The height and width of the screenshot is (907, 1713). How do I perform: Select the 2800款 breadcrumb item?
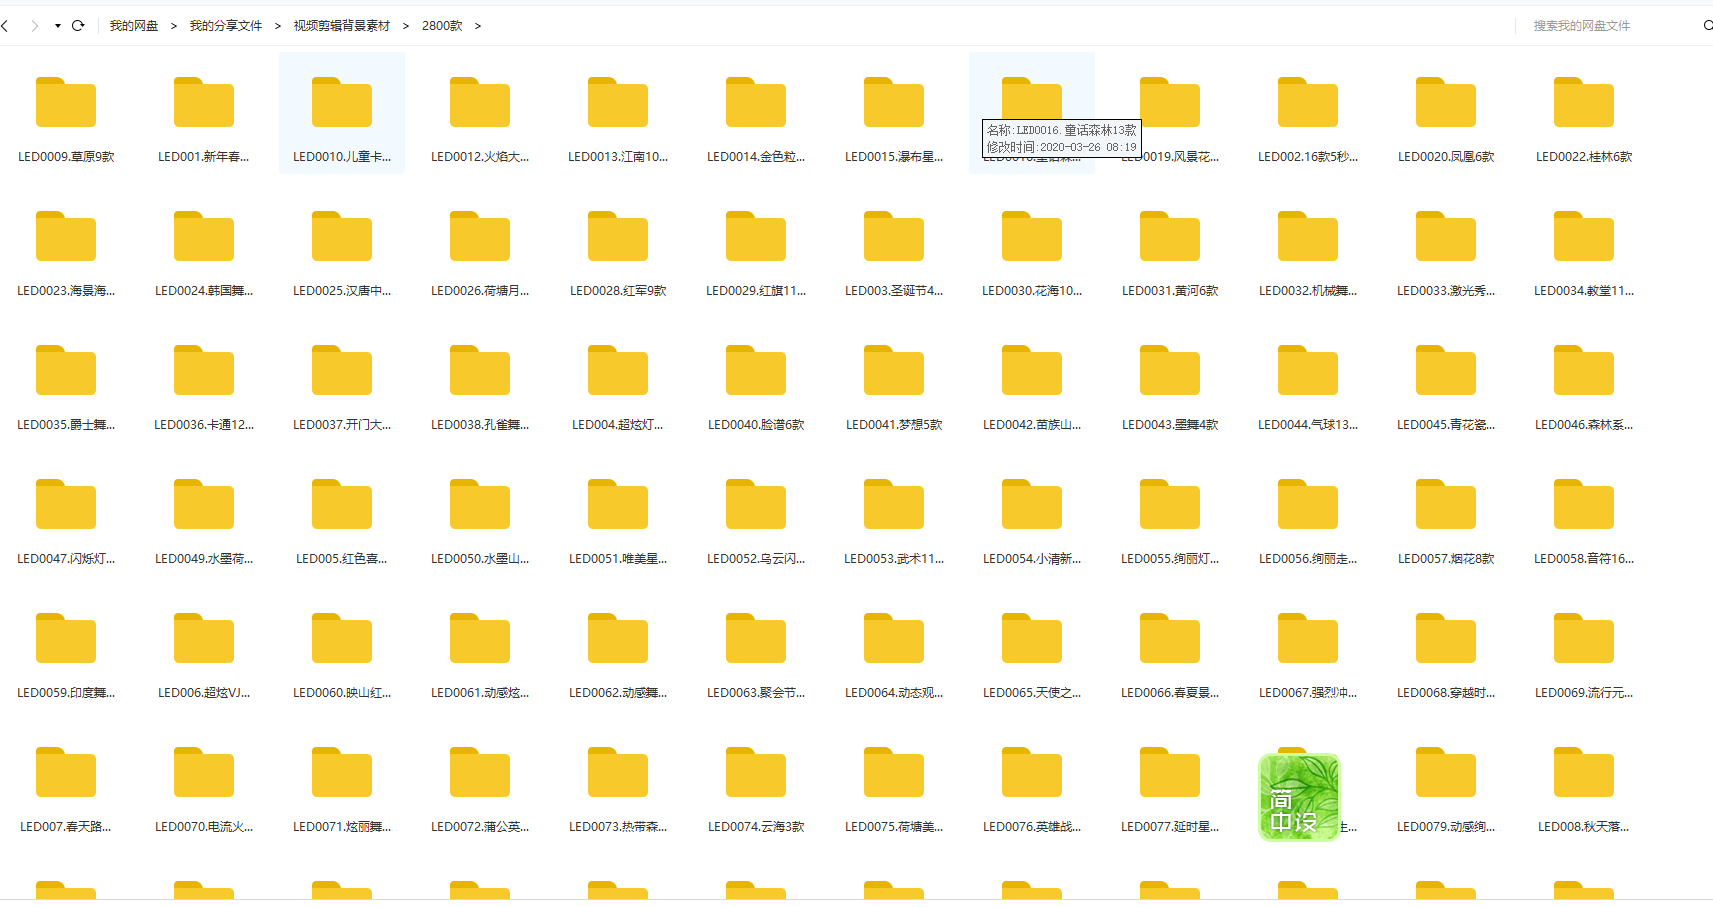441,26
